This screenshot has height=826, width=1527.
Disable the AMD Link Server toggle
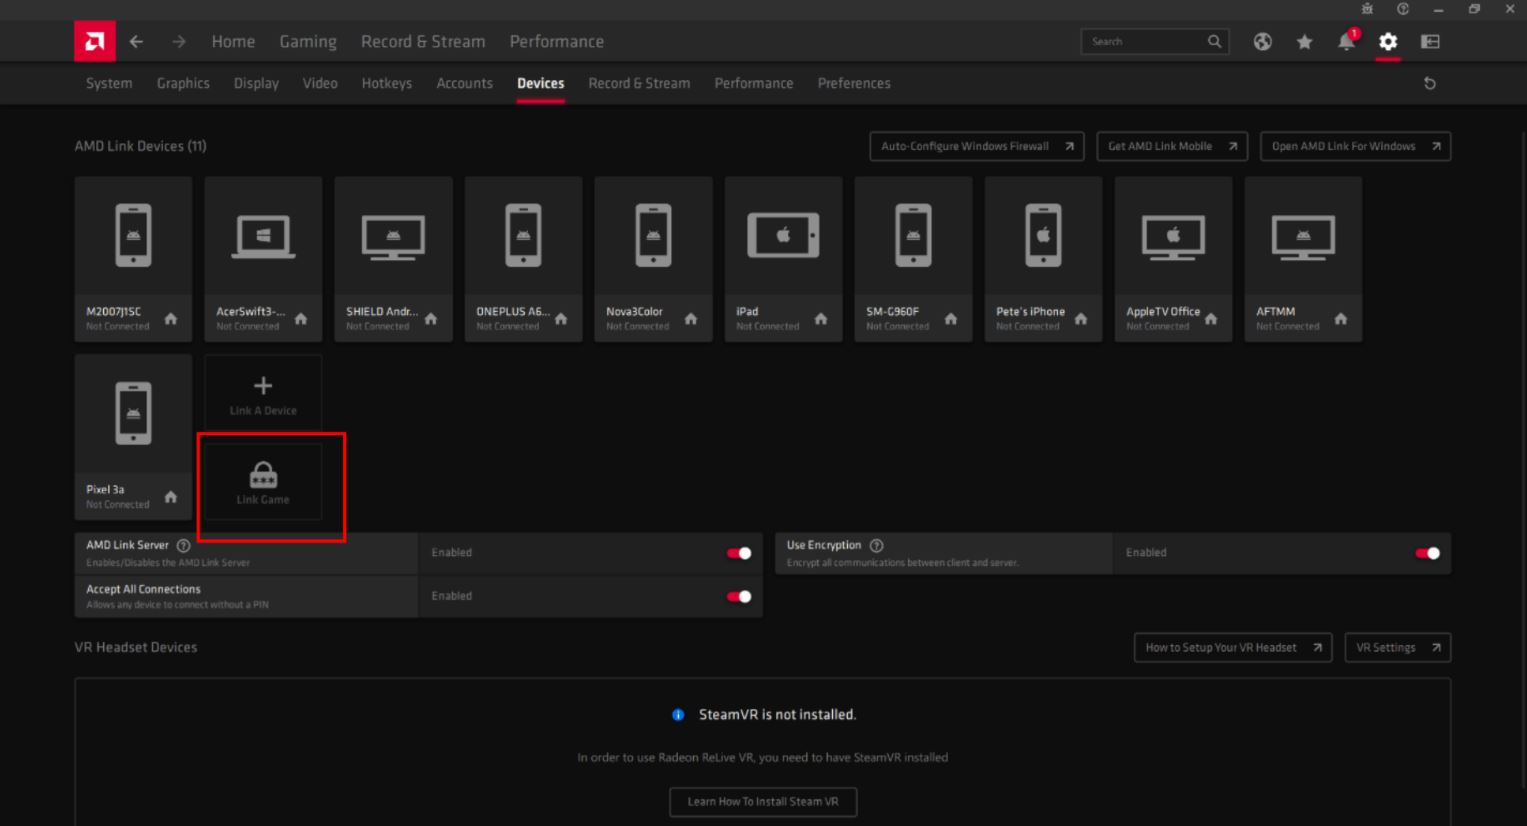point(739,553)
